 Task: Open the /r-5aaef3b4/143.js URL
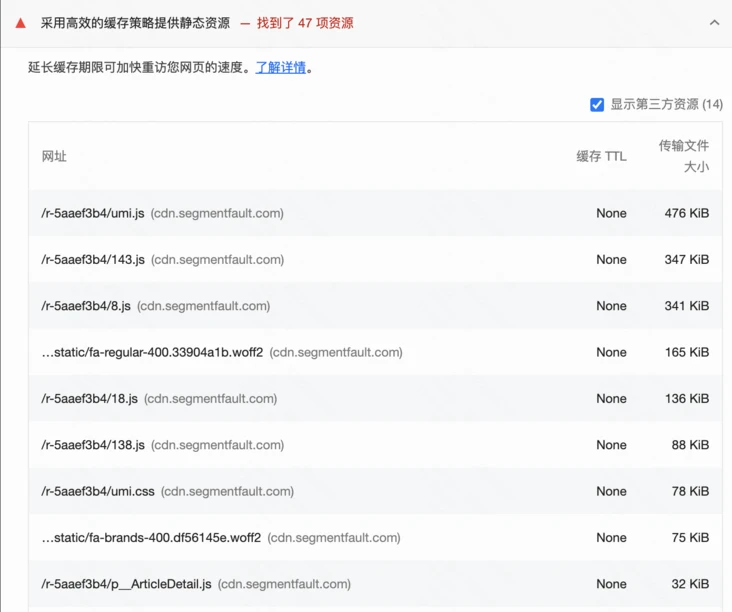(x=93, y=260)
